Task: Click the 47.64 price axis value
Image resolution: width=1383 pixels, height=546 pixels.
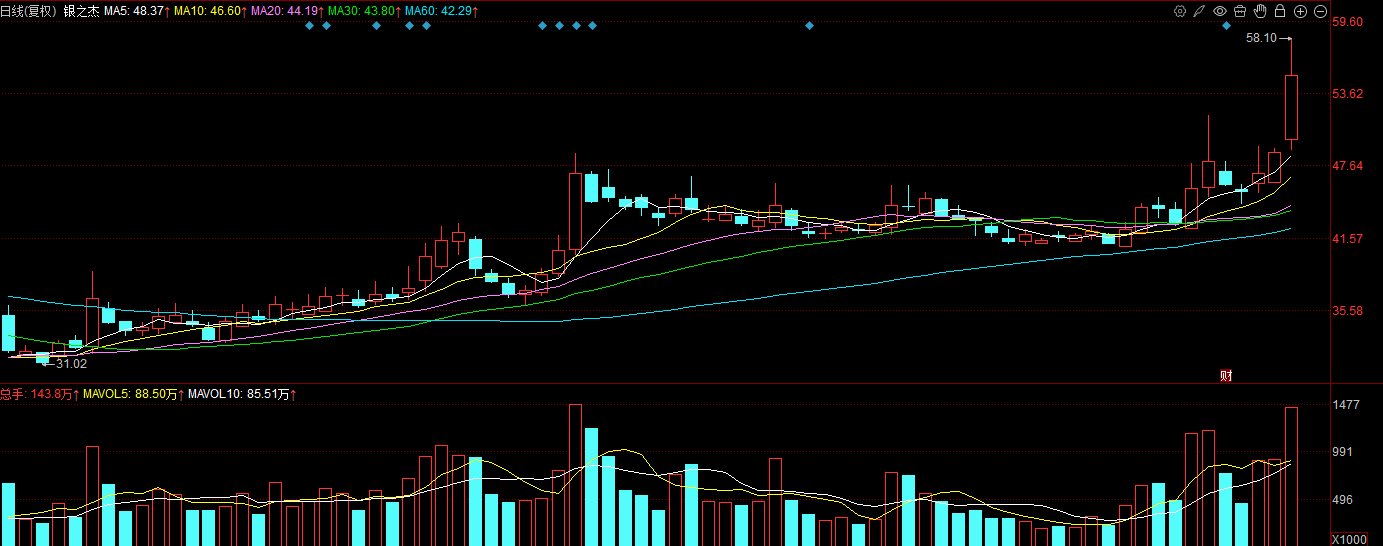Action: [1349, 166]
